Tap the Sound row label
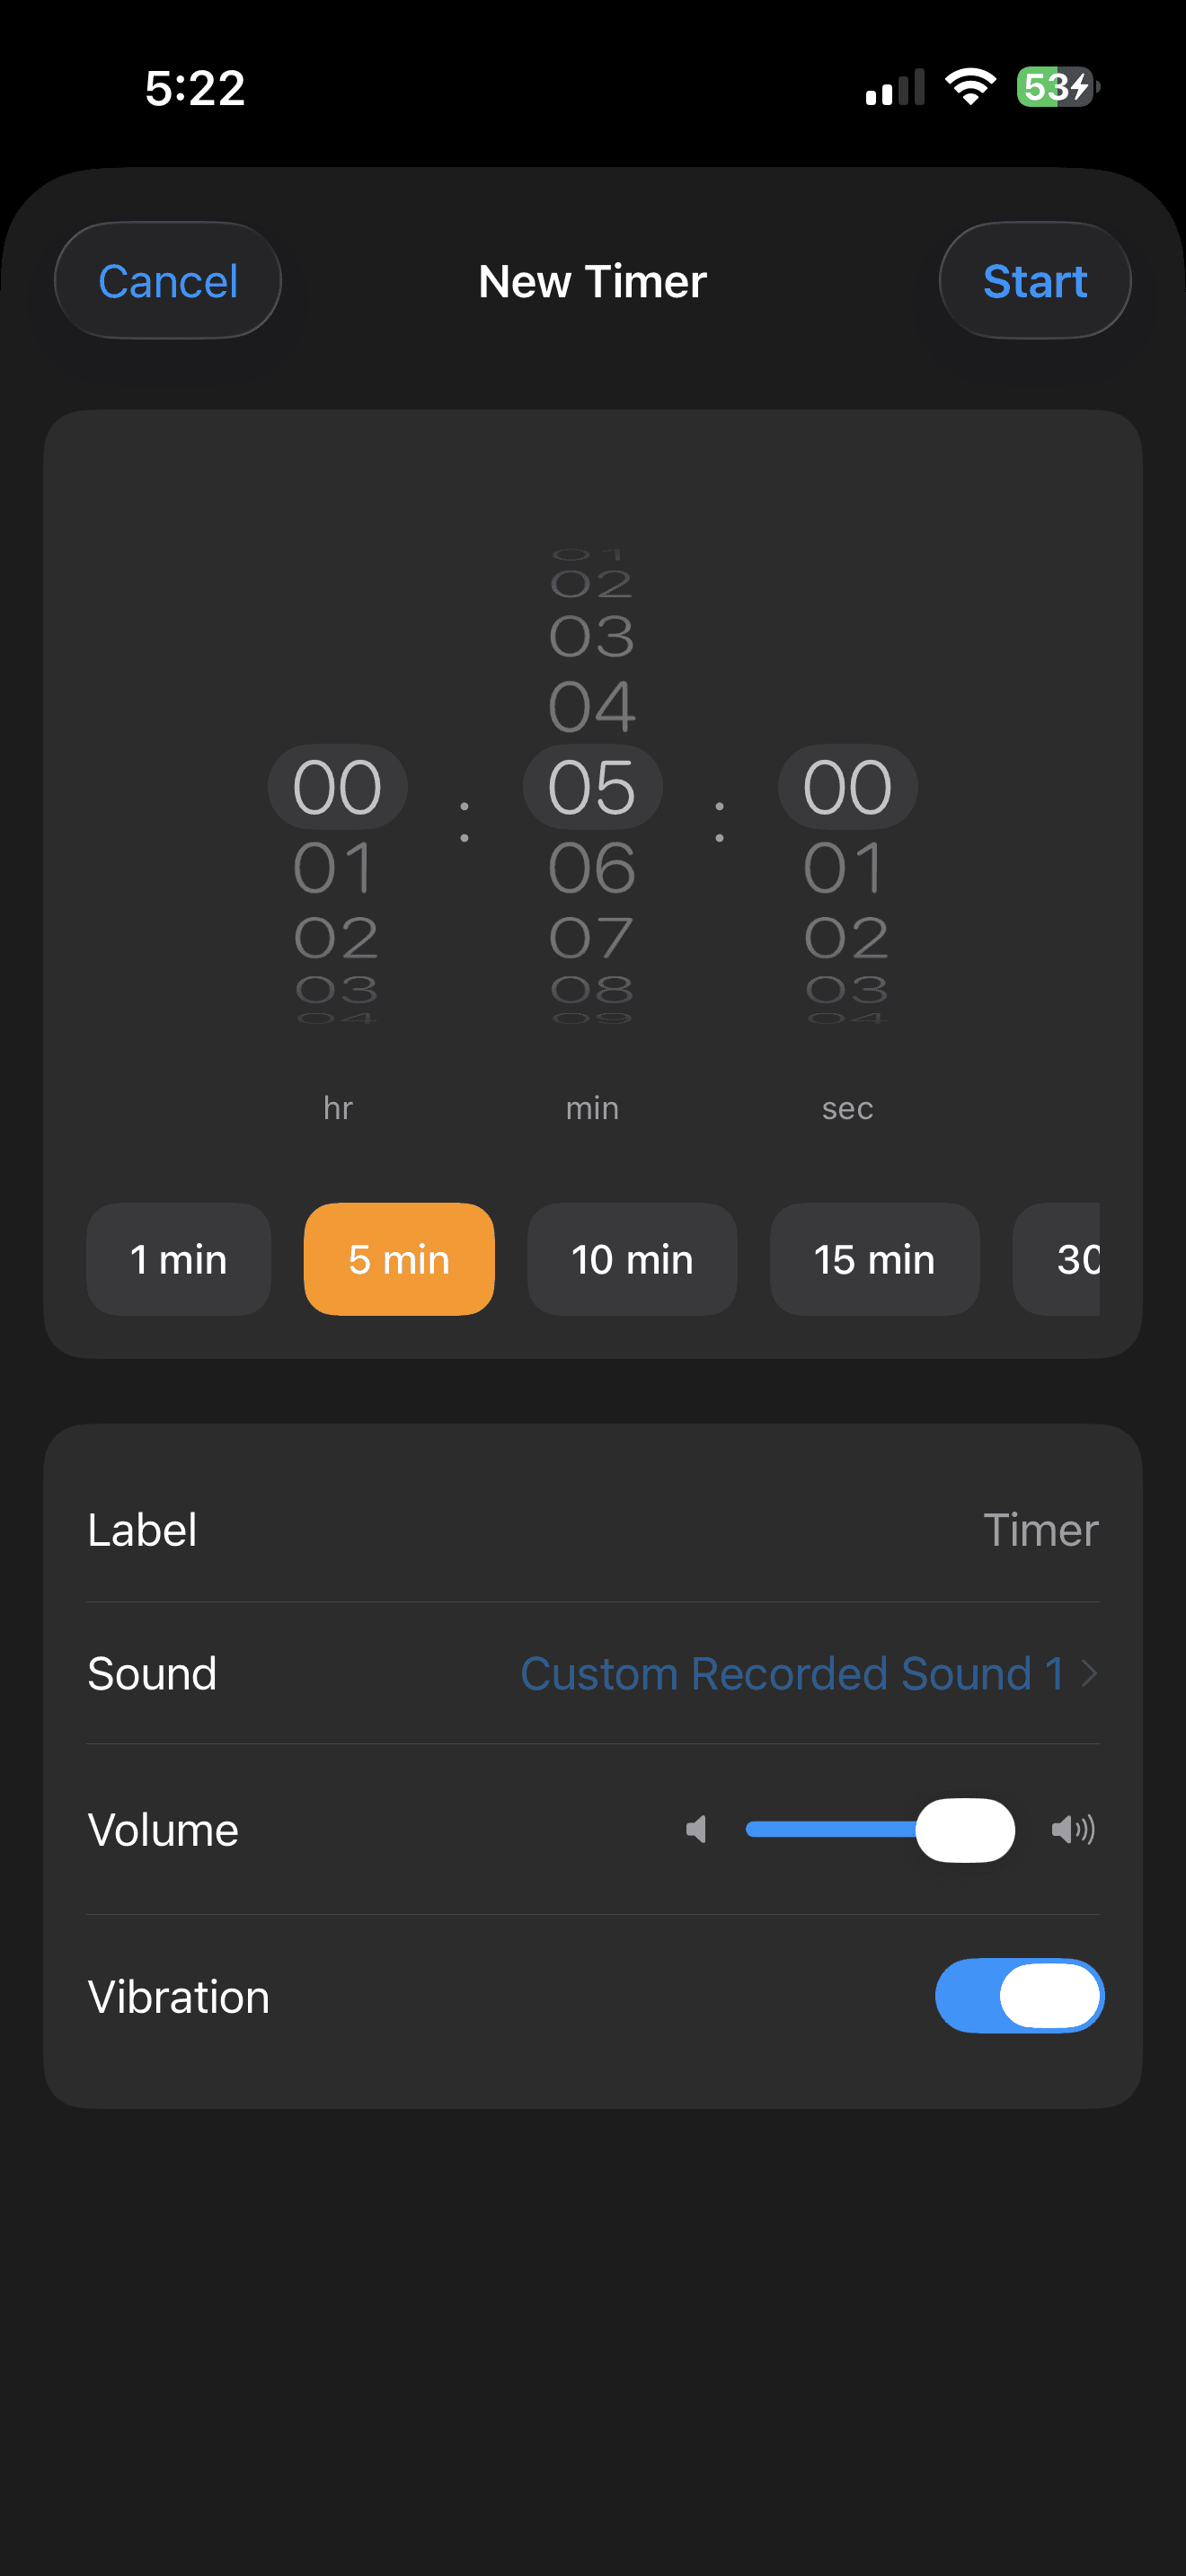 pos(152,1673)
